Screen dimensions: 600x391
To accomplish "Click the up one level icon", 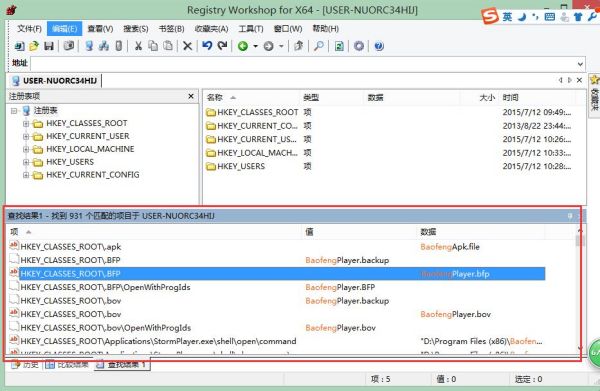I will [298, 46].
